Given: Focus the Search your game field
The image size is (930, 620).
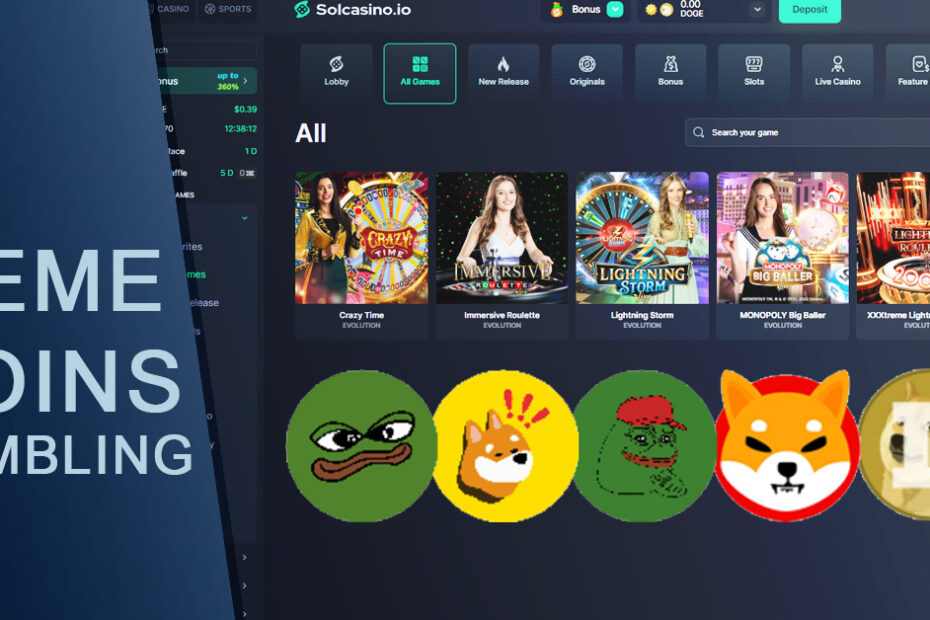Looking at the screenshot, I should pyautogui.click(x=807, y=132).
